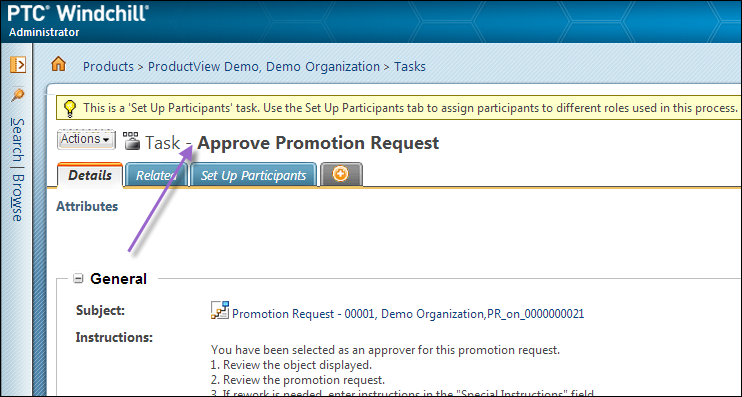Click 'Review the promotion request' instruction
742x397 pixels.
pos(298,380)
